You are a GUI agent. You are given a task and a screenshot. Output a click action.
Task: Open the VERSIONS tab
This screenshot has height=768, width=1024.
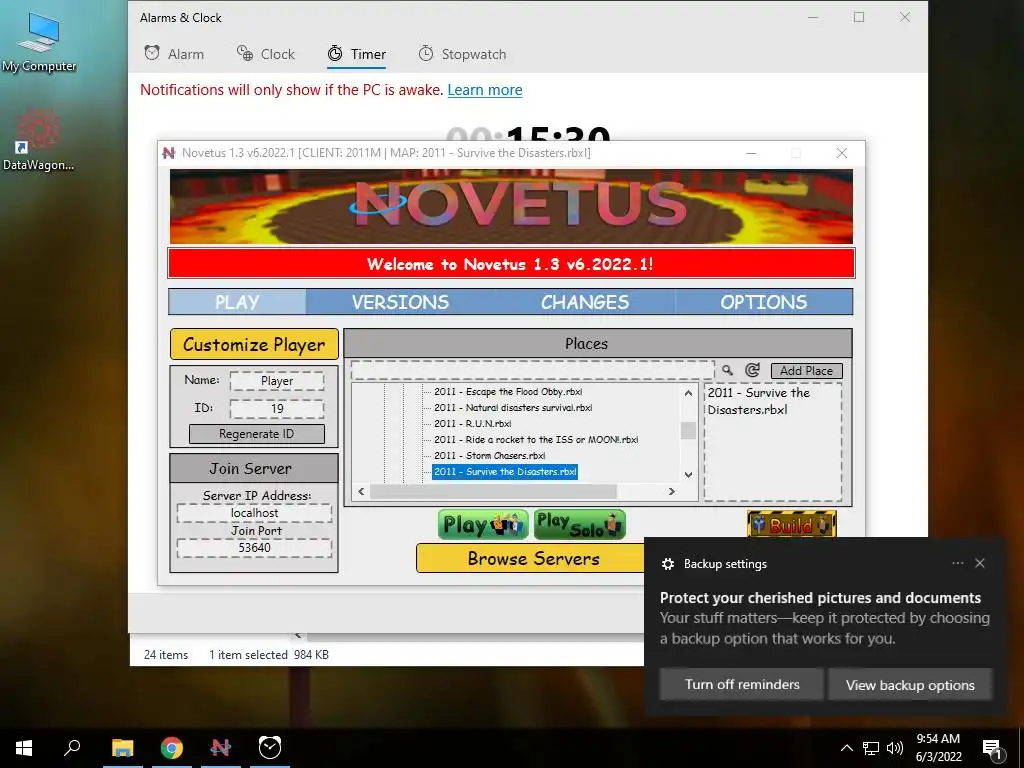click(x=400, y=302)
